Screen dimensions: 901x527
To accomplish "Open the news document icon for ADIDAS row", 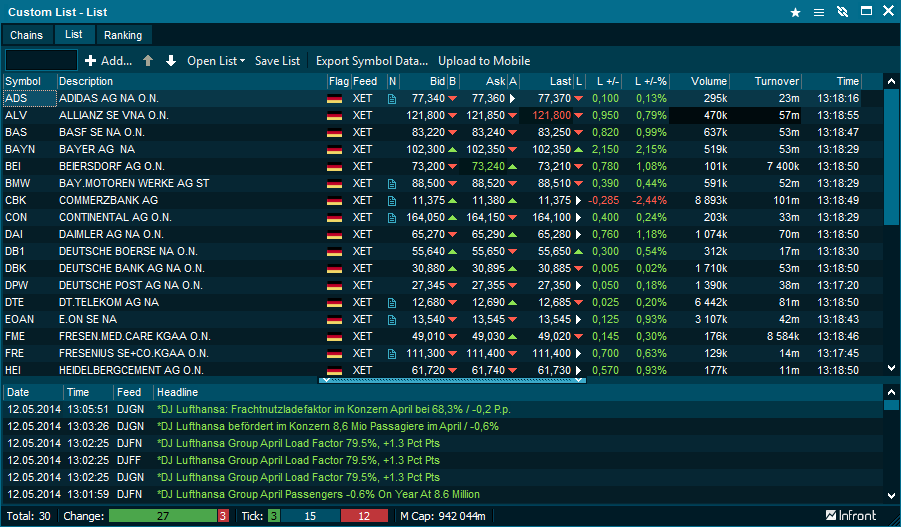I will pos(392,99).
